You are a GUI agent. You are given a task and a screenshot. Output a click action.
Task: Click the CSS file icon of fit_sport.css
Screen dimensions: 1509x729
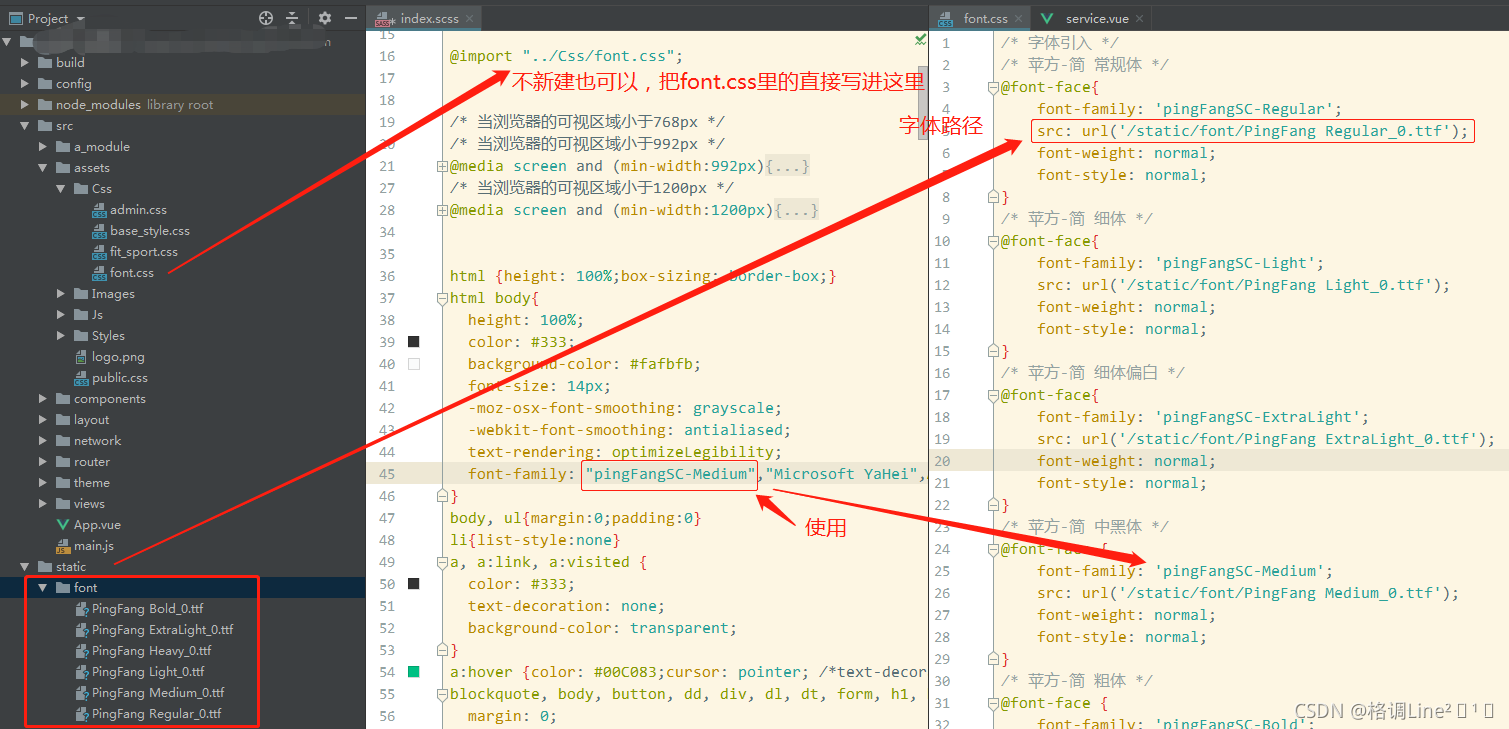pos(99,252)
